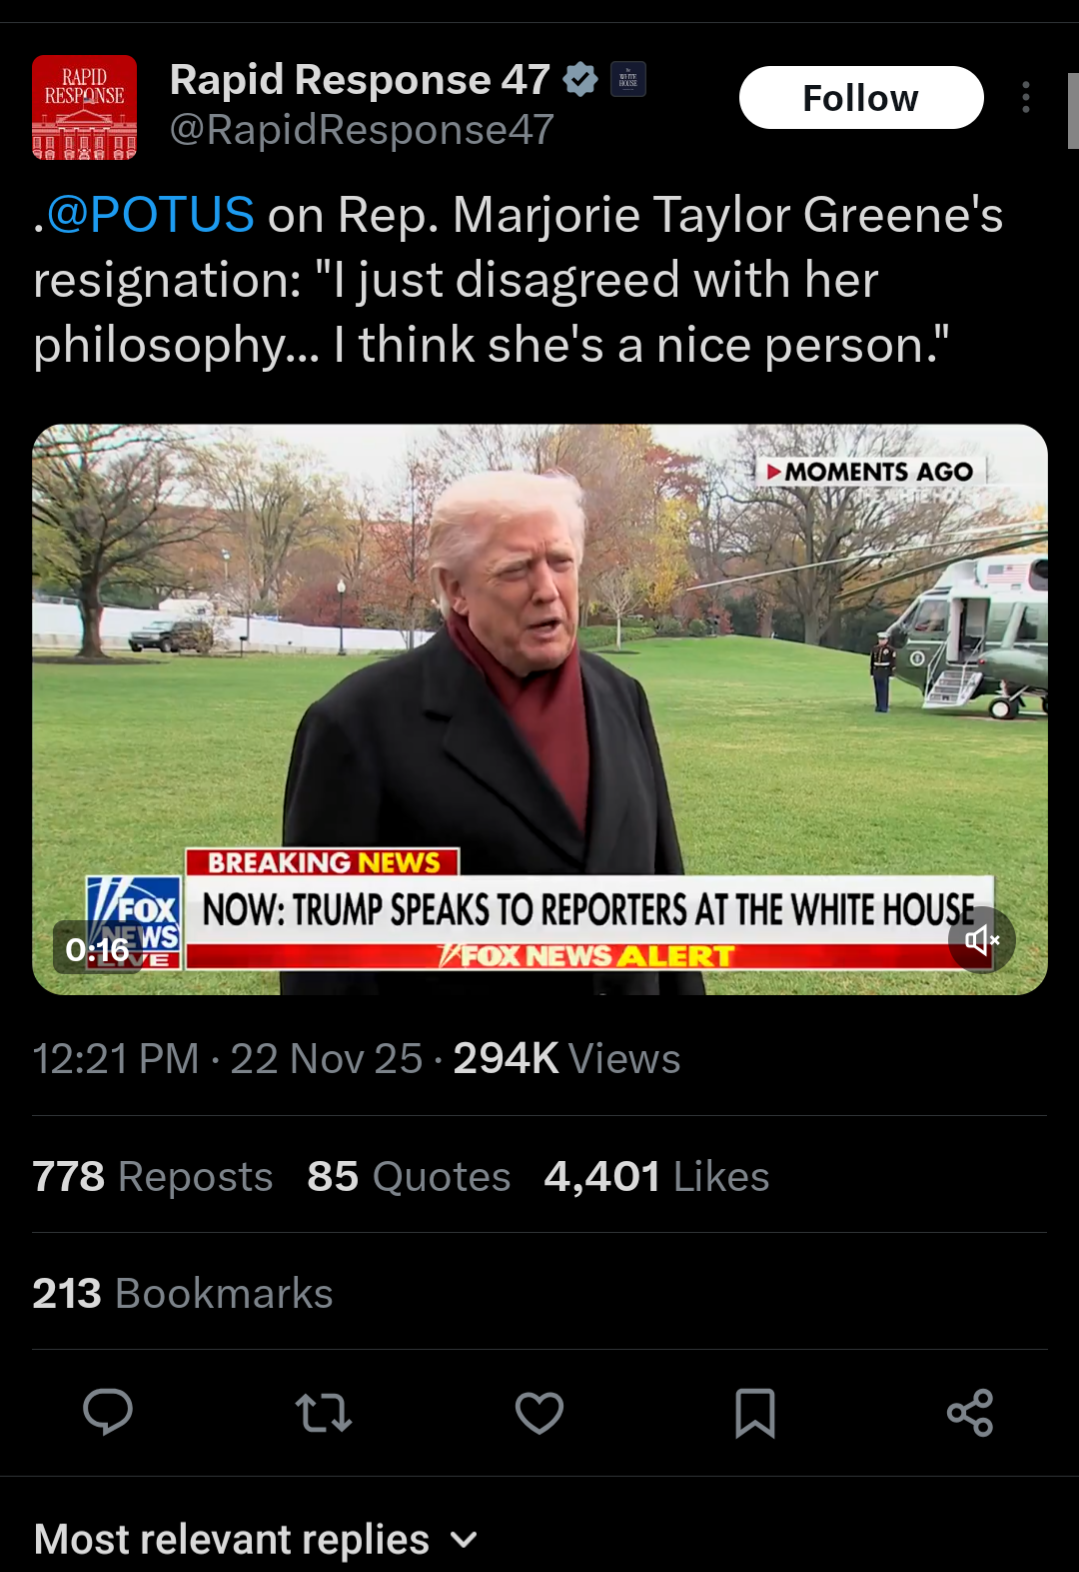Open the share icon
This screenshot has width=1079, height=1572.
click(x=970, y=1413)
